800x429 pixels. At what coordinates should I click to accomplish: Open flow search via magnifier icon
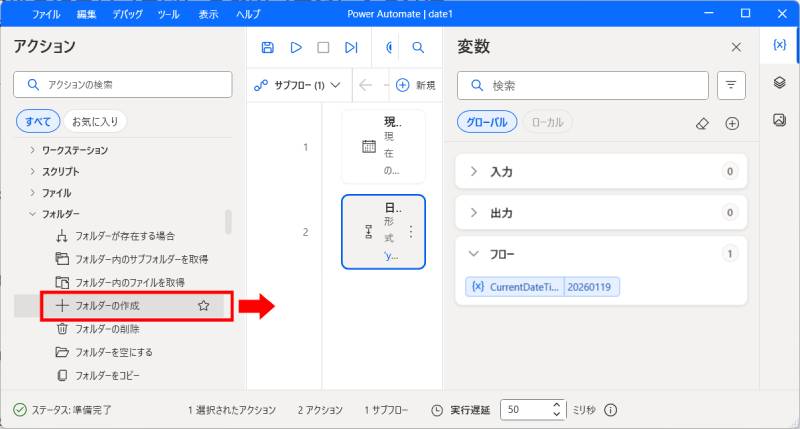click(418, 47)
